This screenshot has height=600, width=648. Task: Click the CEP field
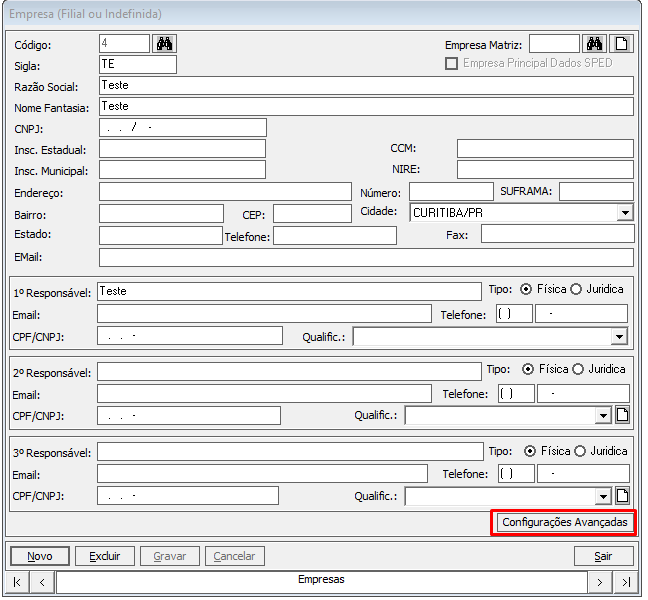pyautogui.click(x=312, y=214)
